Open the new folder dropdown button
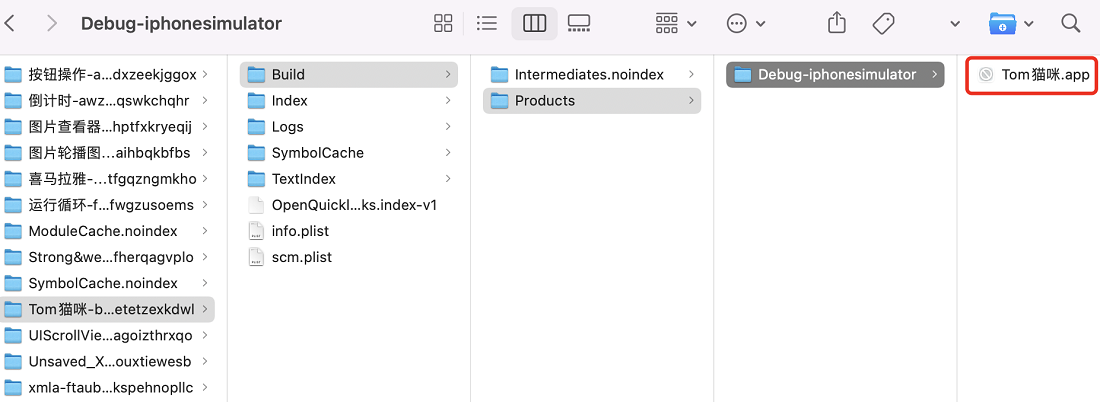1100x402 pixels. coord(1011,24)
